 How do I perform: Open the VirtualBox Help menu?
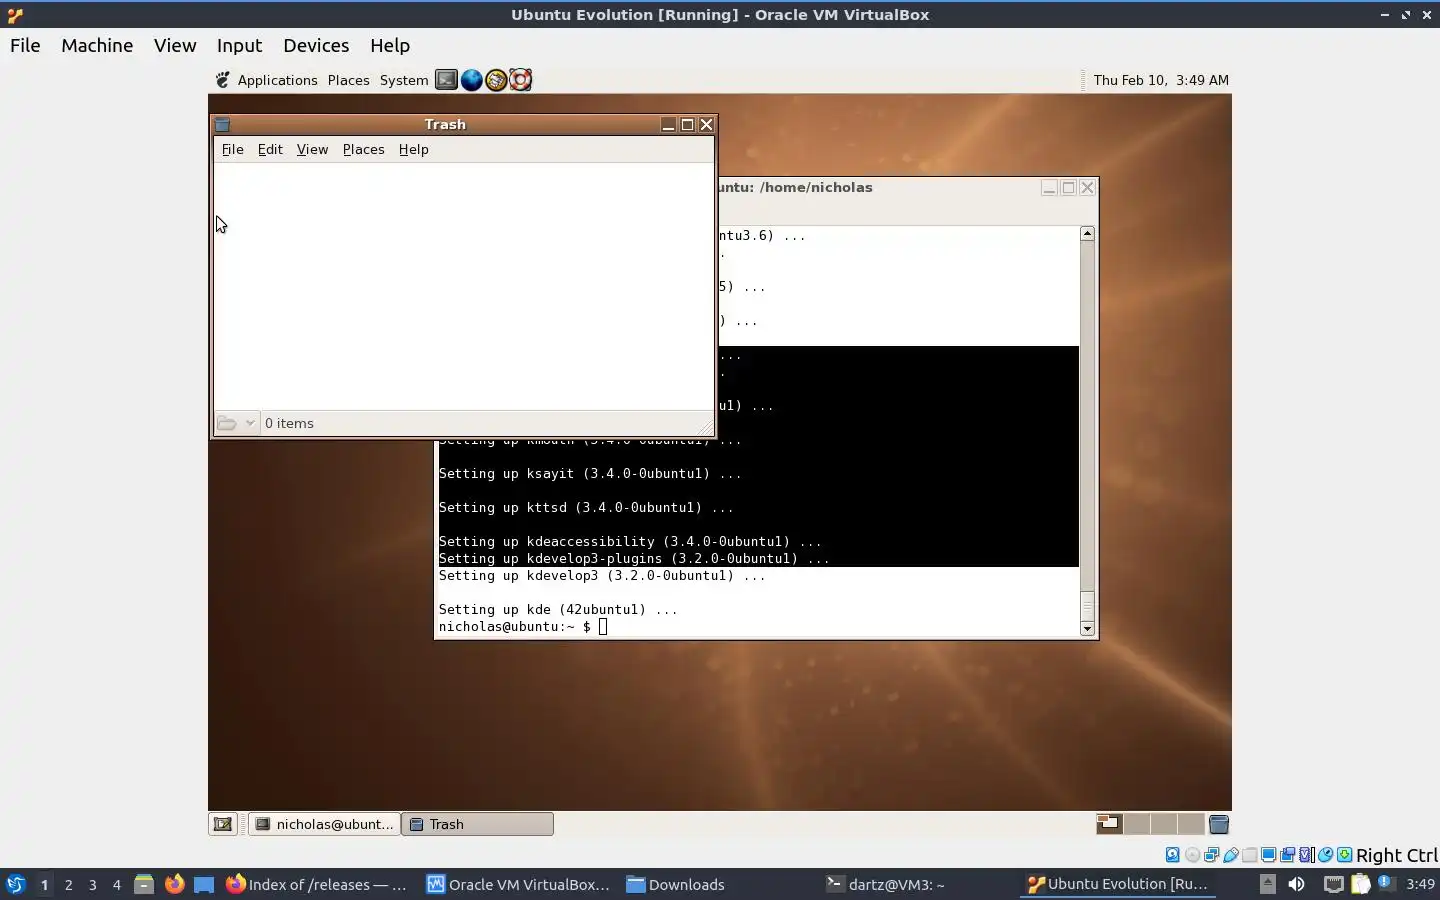pyautogui.click(x=390, y=45)
